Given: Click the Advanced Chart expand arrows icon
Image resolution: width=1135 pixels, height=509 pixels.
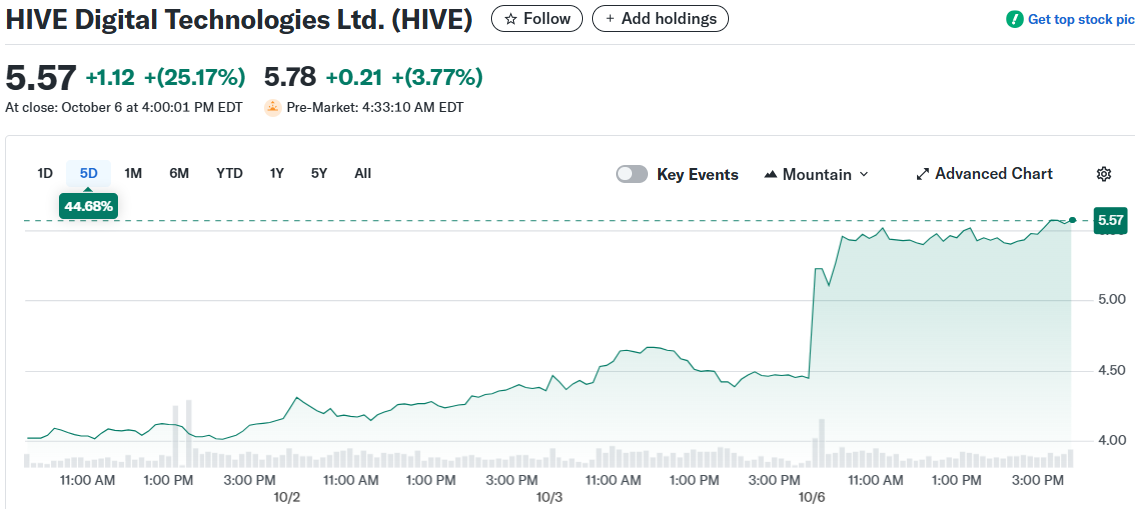Looking at the screenshot, I should (923, 174).
